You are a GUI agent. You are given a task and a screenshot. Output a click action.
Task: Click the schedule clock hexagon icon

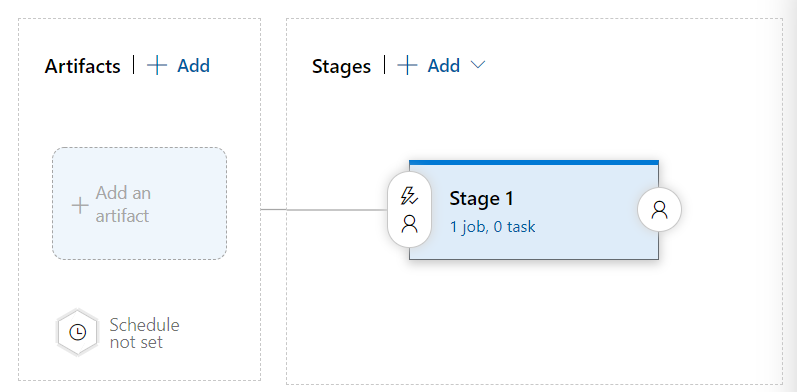(x=77, y=332)
